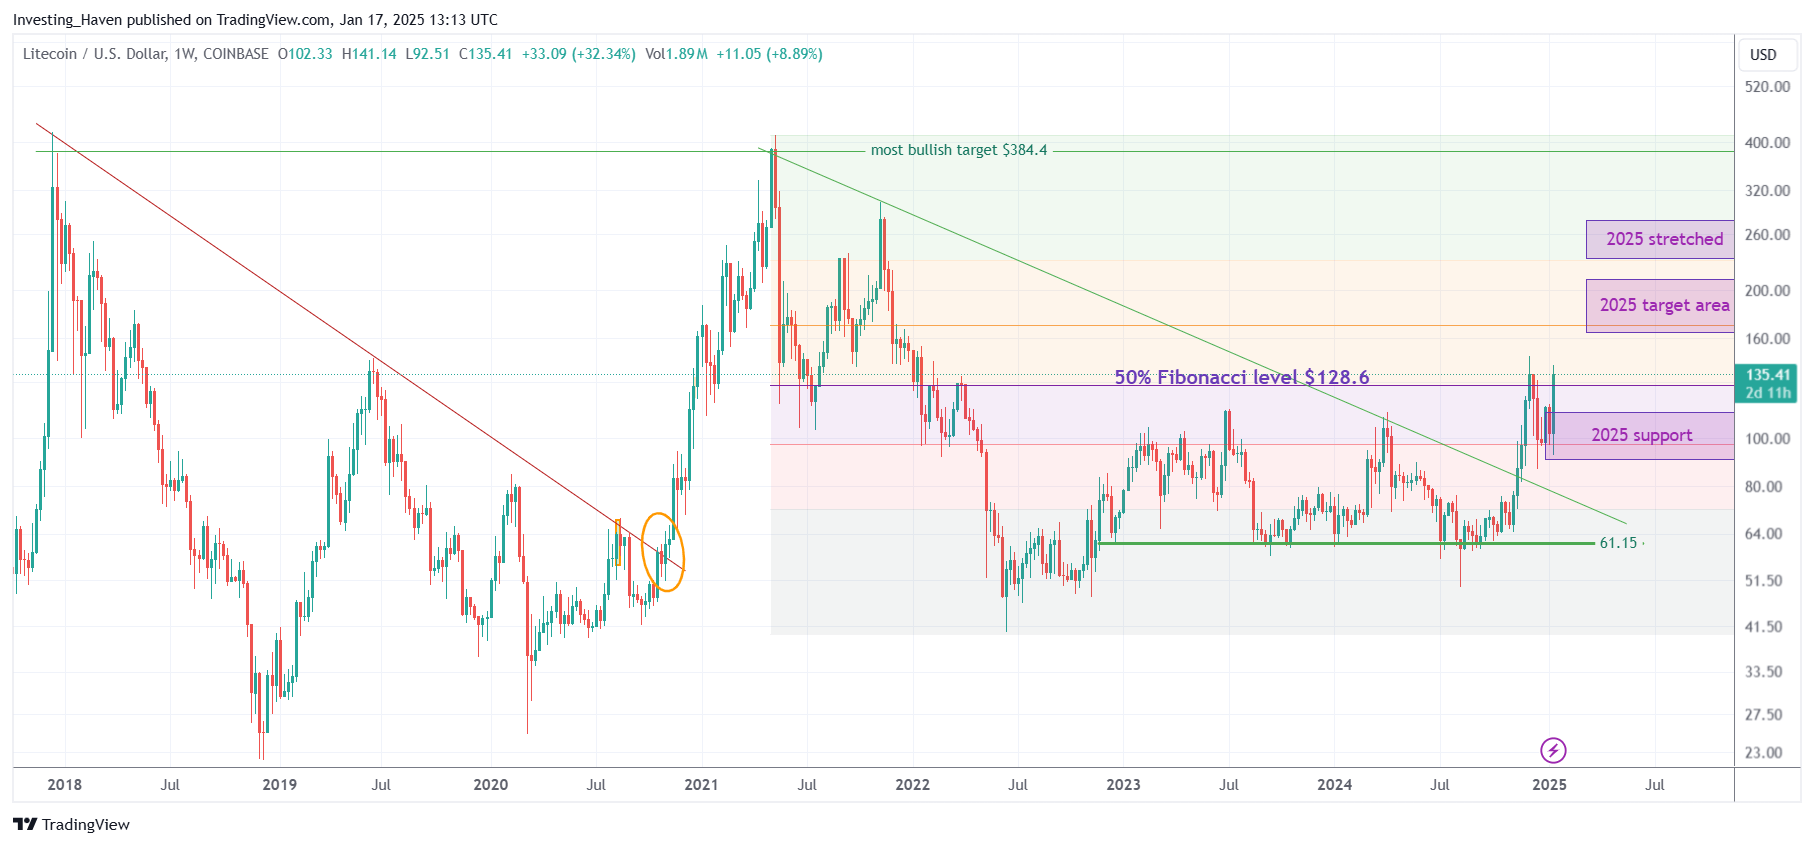Viewport: 1814px width, 846px height.
Task: Click the purple lightning bolt event icon
Action: 1552,750
